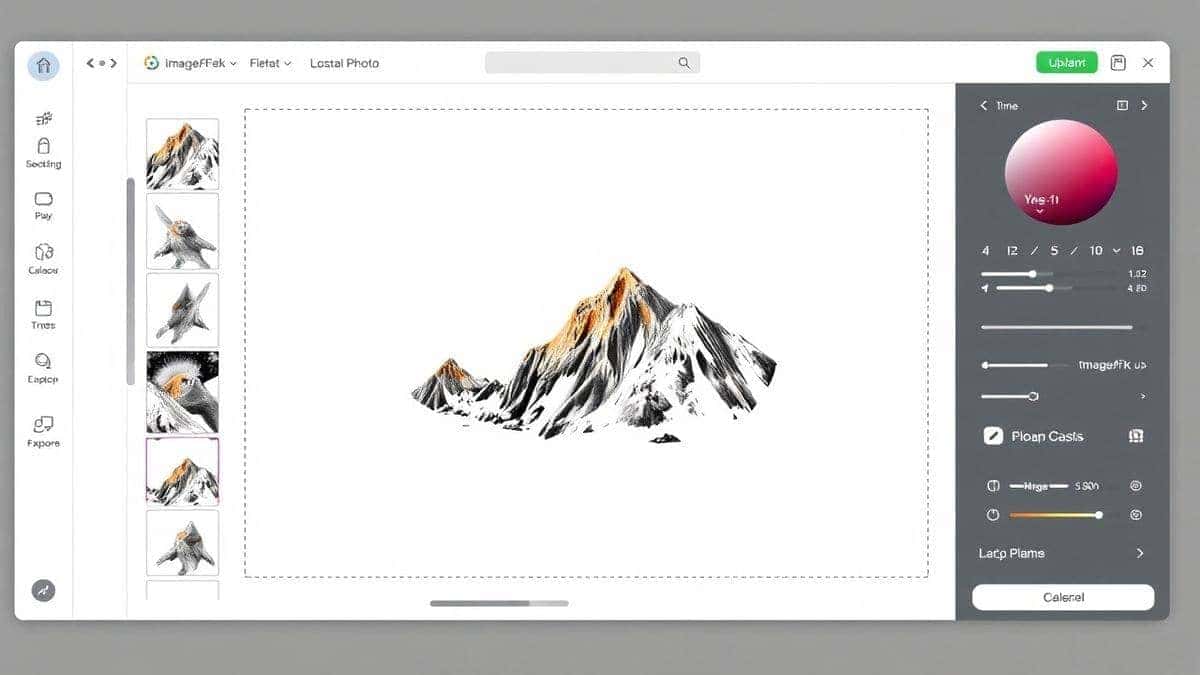Select the Play tool in sidebar
This screenshot has width=1200, height=675.
pos(43,199)
